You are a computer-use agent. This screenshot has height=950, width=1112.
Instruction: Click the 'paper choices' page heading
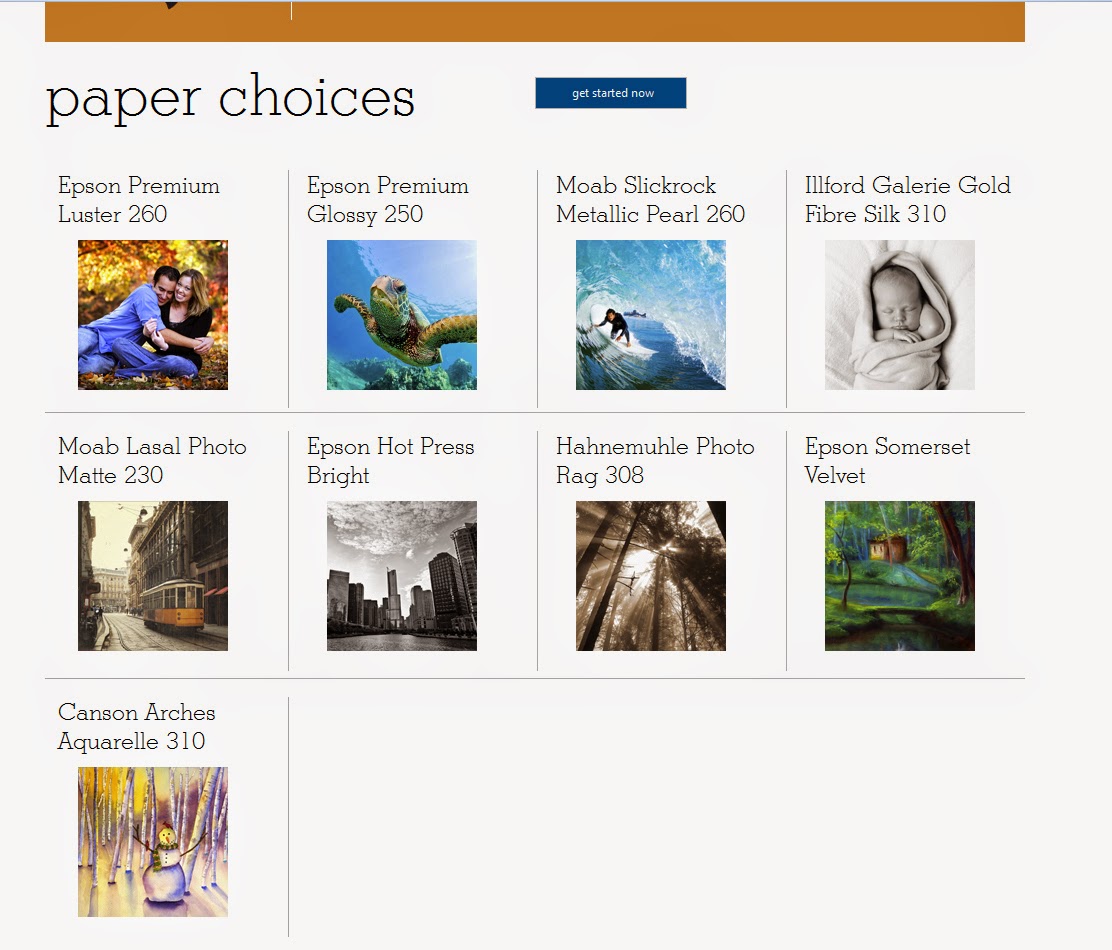[x=230, y=99]
